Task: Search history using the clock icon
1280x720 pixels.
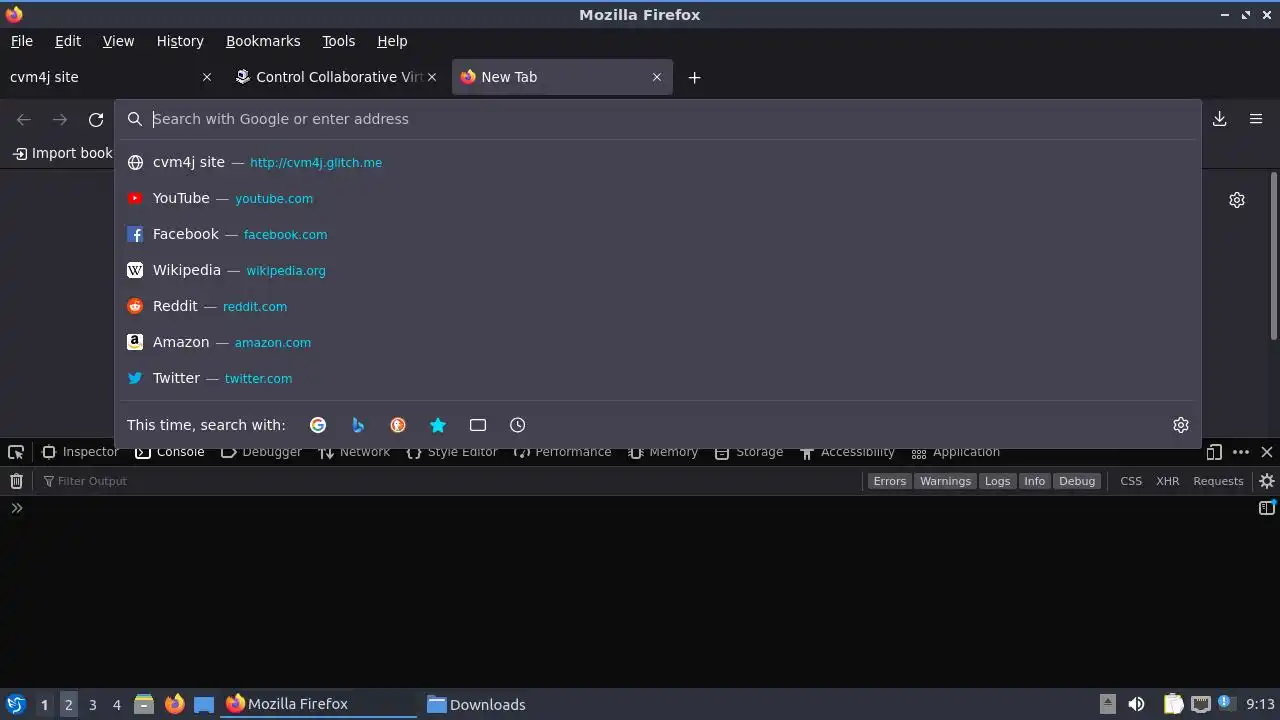Action: 518,425
